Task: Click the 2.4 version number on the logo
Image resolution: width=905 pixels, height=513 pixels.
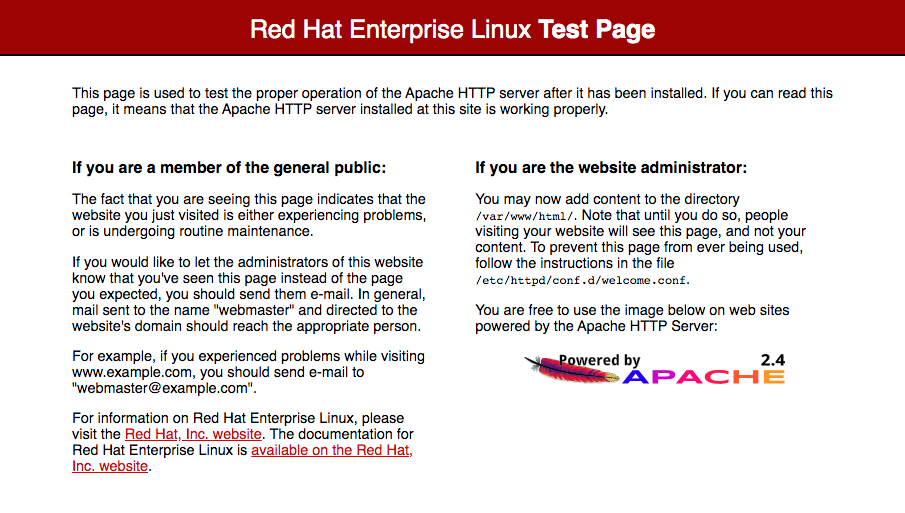Action: [773, 358]
